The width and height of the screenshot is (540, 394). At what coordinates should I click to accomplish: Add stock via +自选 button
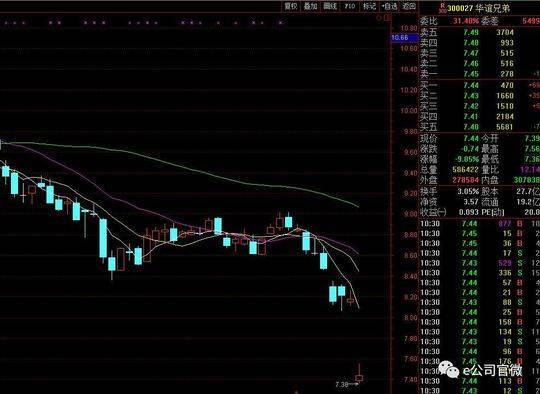[x=389, y=6]
